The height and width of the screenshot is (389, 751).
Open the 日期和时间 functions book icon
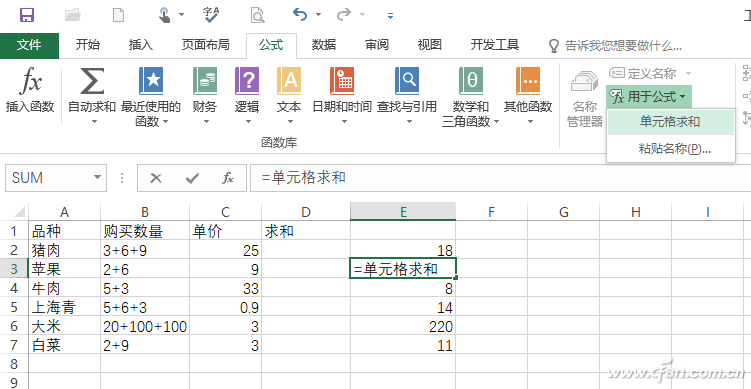click(342, 81)
